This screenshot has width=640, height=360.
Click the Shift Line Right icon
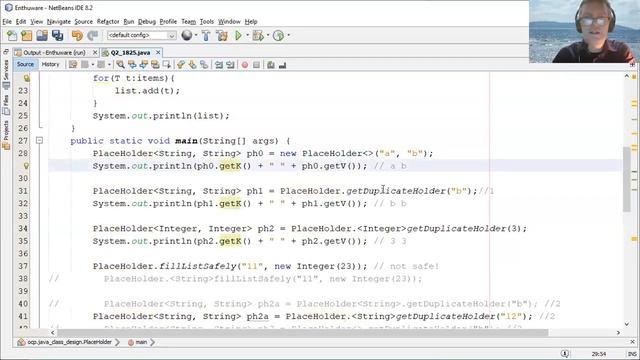(x=231, y=64)
